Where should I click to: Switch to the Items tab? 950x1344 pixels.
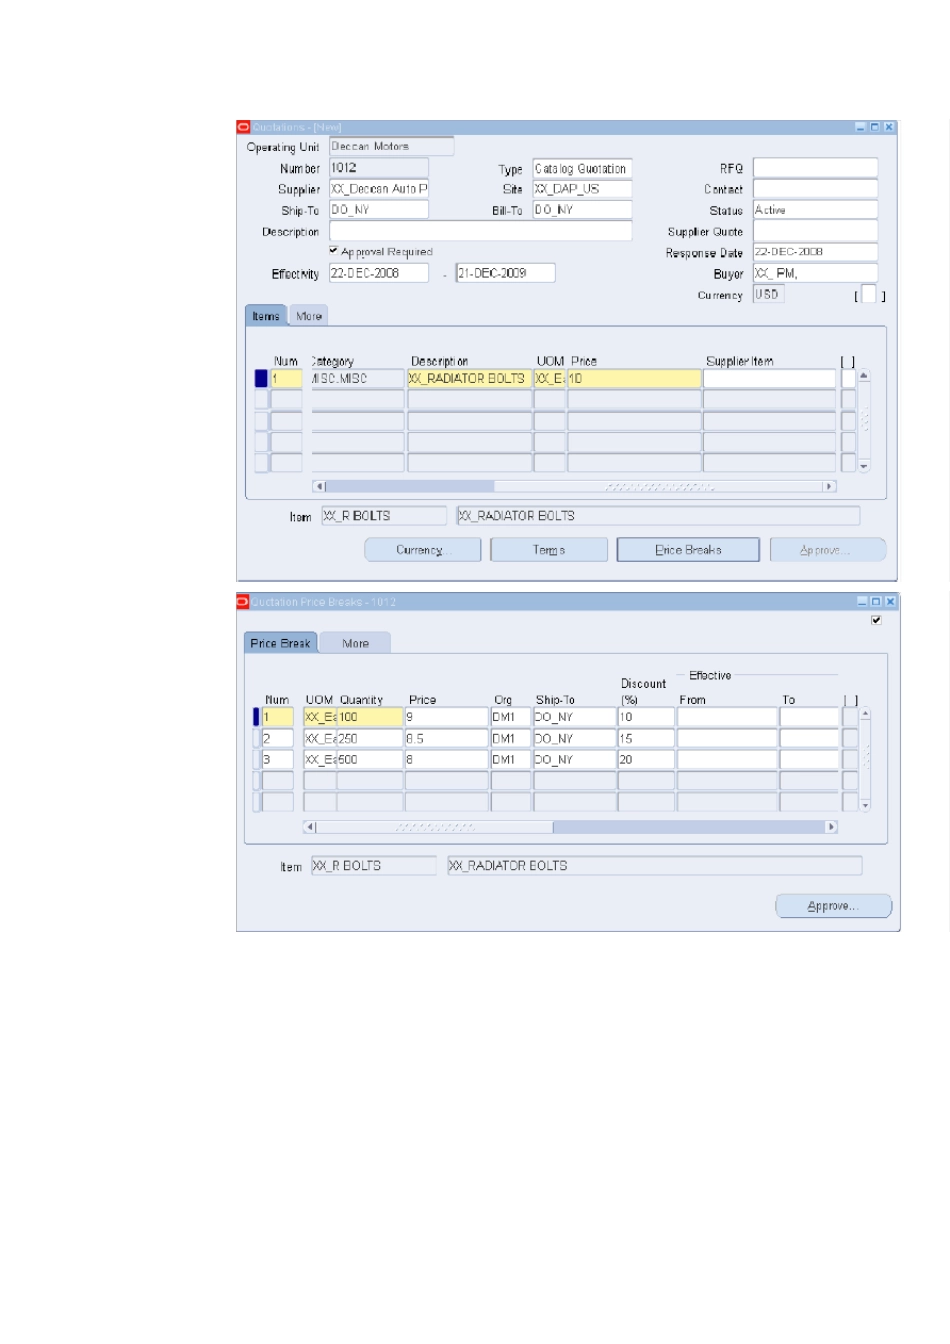coord(266,316)
